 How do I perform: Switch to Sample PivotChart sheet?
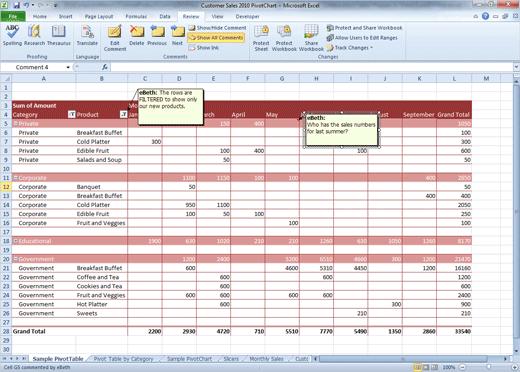[189, 359]
